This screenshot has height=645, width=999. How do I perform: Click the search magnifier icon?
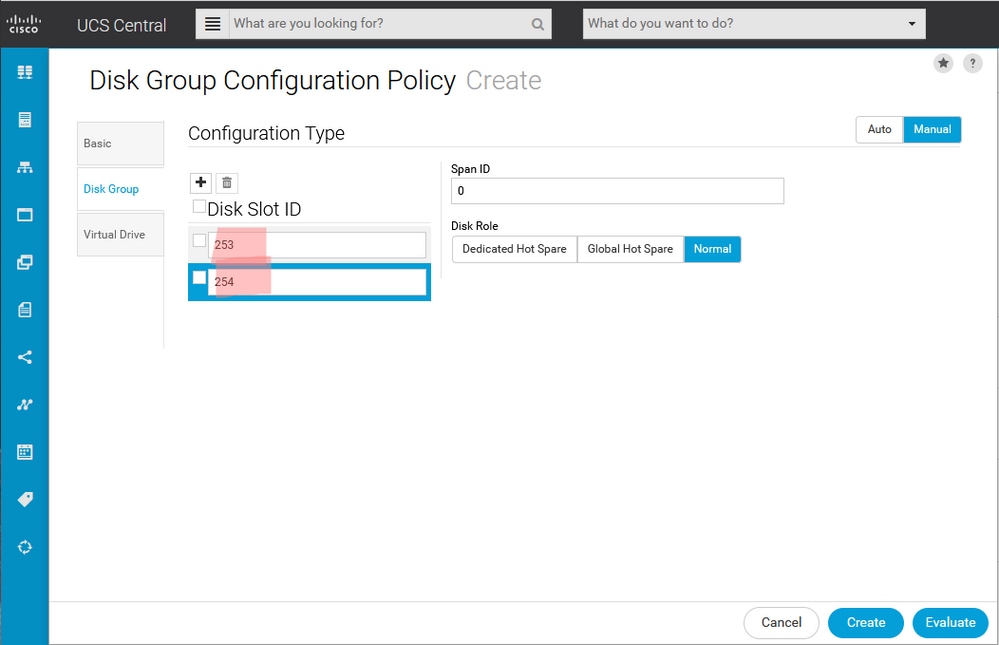tap(538, 24)
